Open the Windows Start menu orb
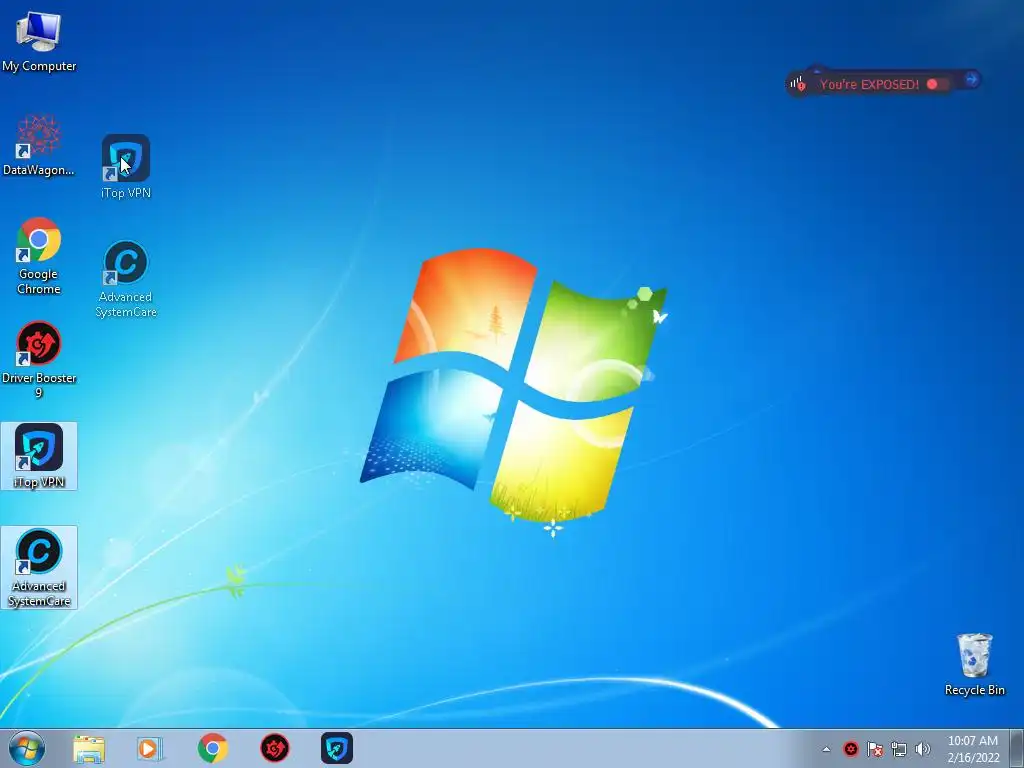Screen dimensions: 1024x768 tap(26, 748)
